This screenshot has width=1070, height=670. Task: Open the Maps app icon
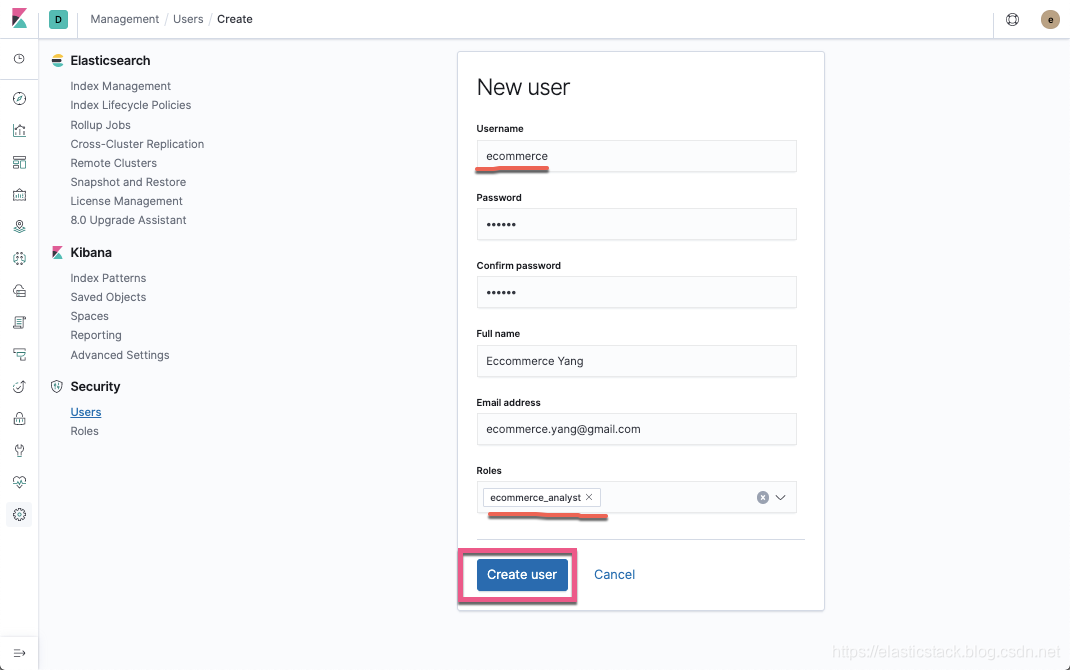(19, 227)
